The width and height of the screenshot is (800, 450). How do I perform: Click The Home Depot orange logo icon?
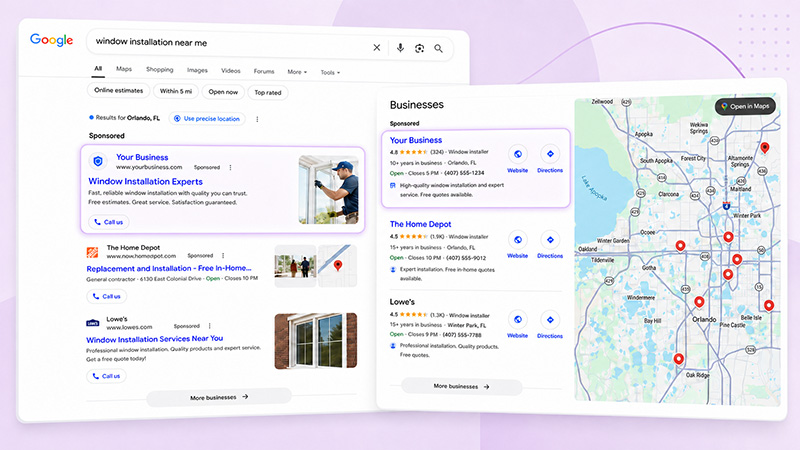(x=92, y=252)
